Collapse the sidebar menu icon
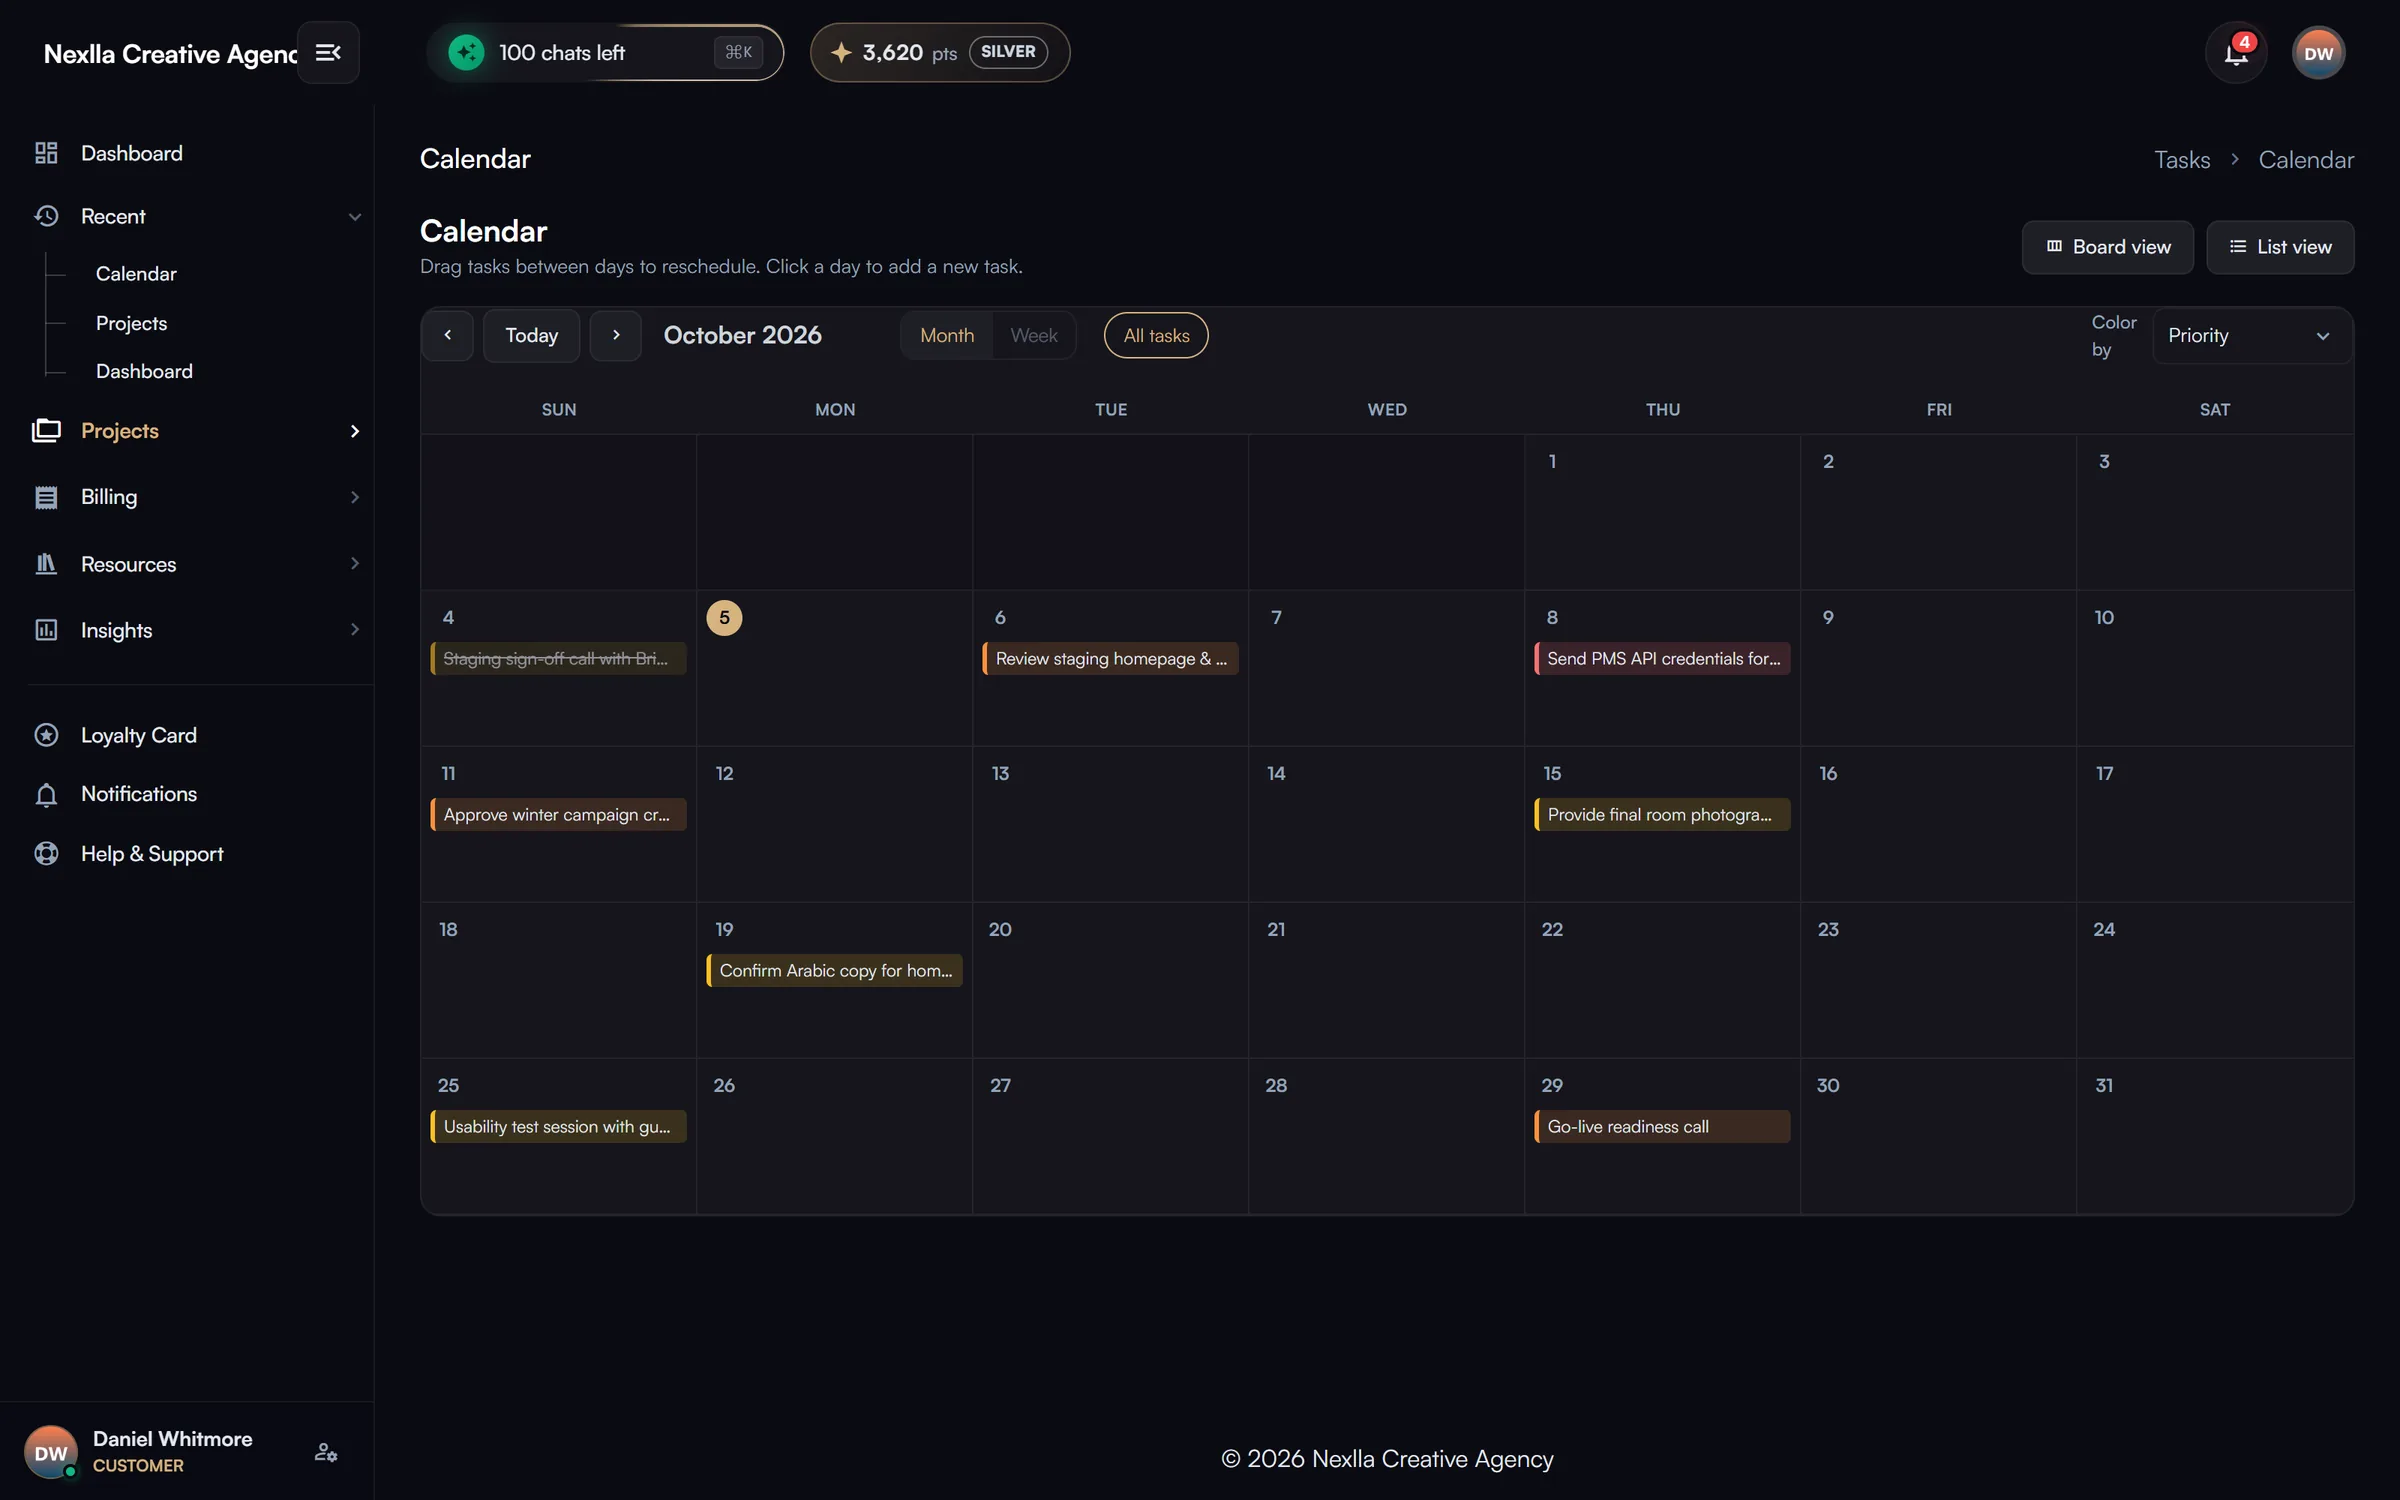2400x1500 pixels. coord(328,52)
